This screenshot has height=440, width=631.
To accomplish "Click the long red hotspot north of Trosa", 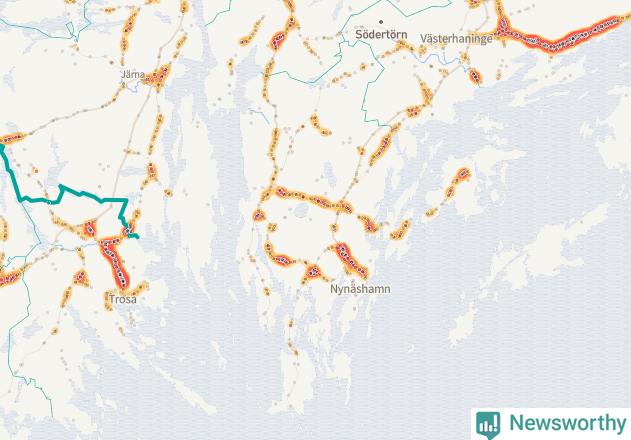I will coord(115,264).
